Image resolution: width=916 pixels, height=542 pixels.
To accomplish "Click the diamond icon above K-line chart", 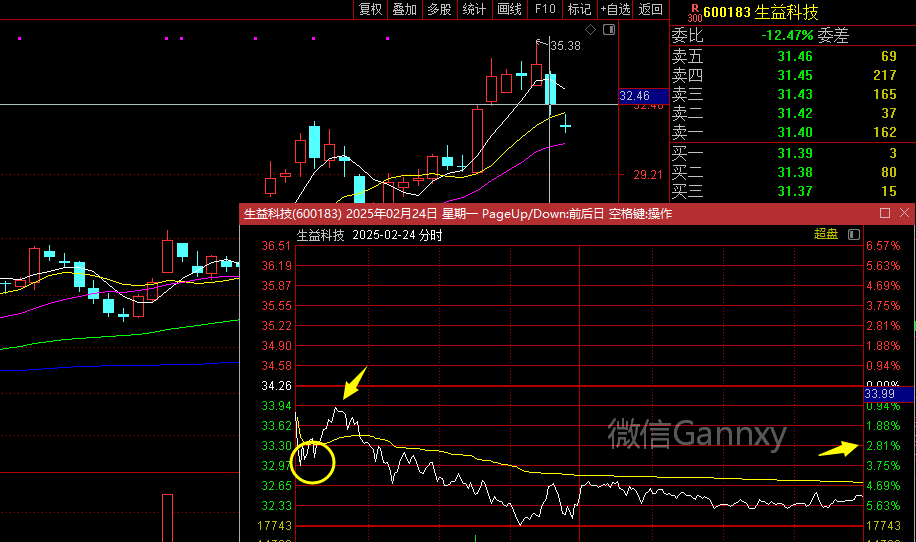I will coord(591,30).
